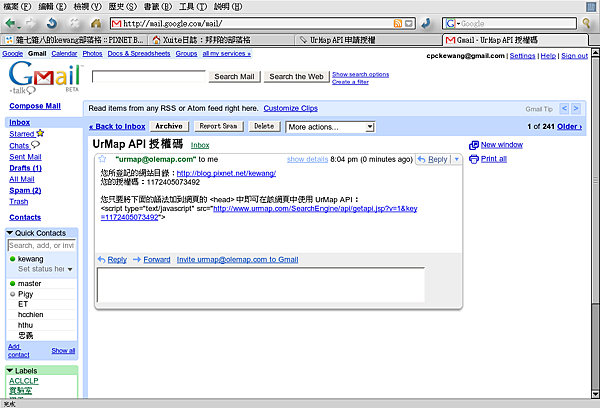Click master's green online indicator
This screenshot has width=600, height=408.
click(x=12, y=284)
